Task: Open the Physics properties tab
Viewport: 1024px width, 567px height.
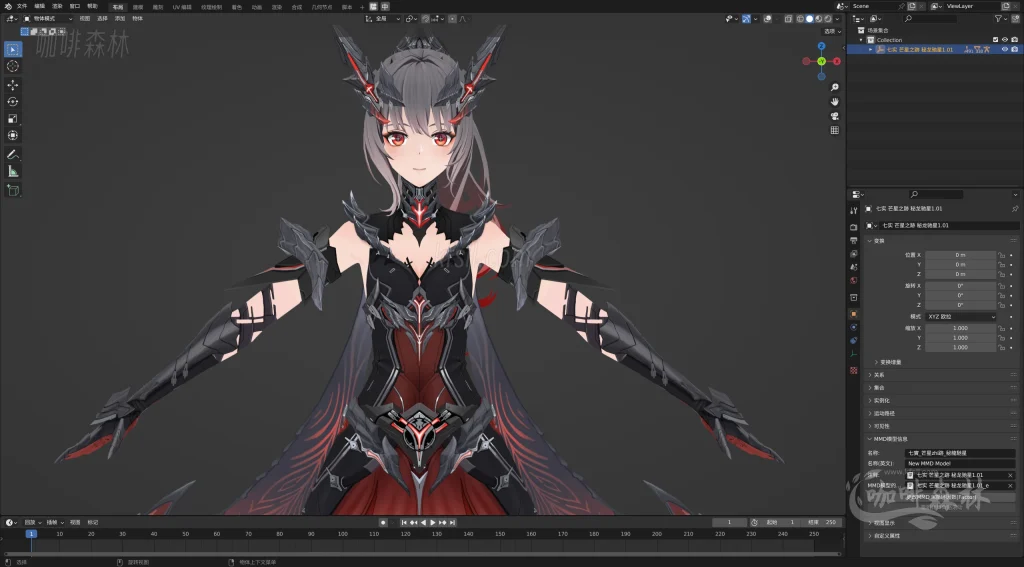Action: [854, 327]
